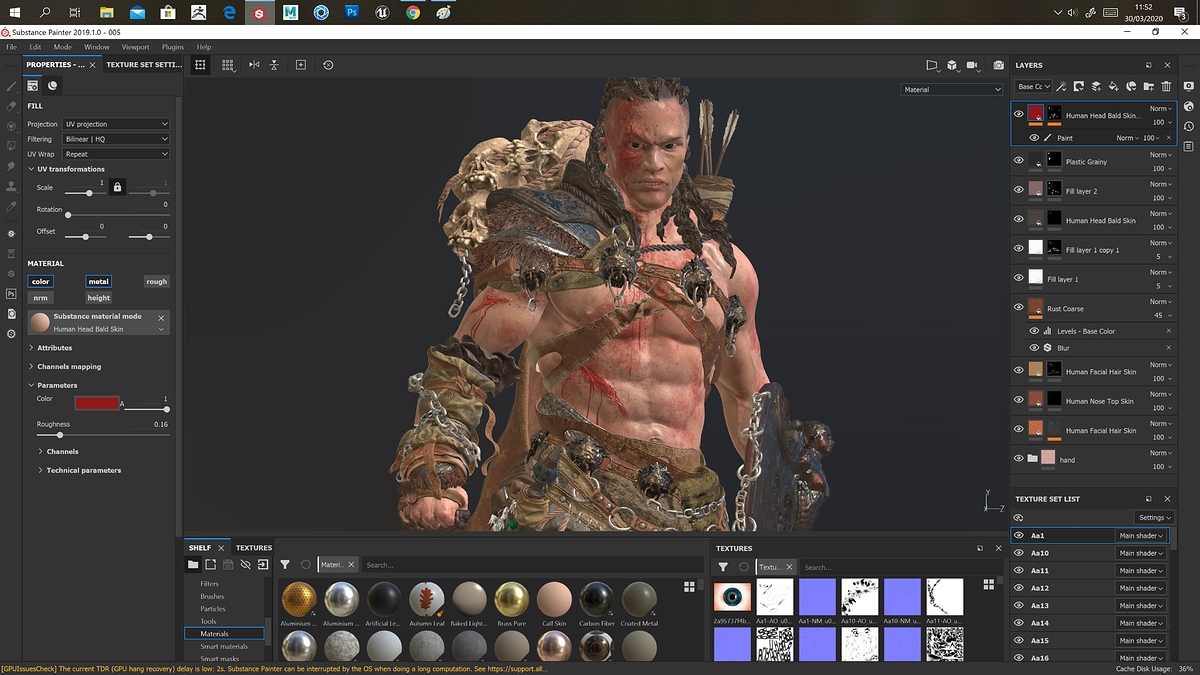This screenshot has height=675, width=1200.
Task: Open the File menu
Action: click(x=11, y=47)
